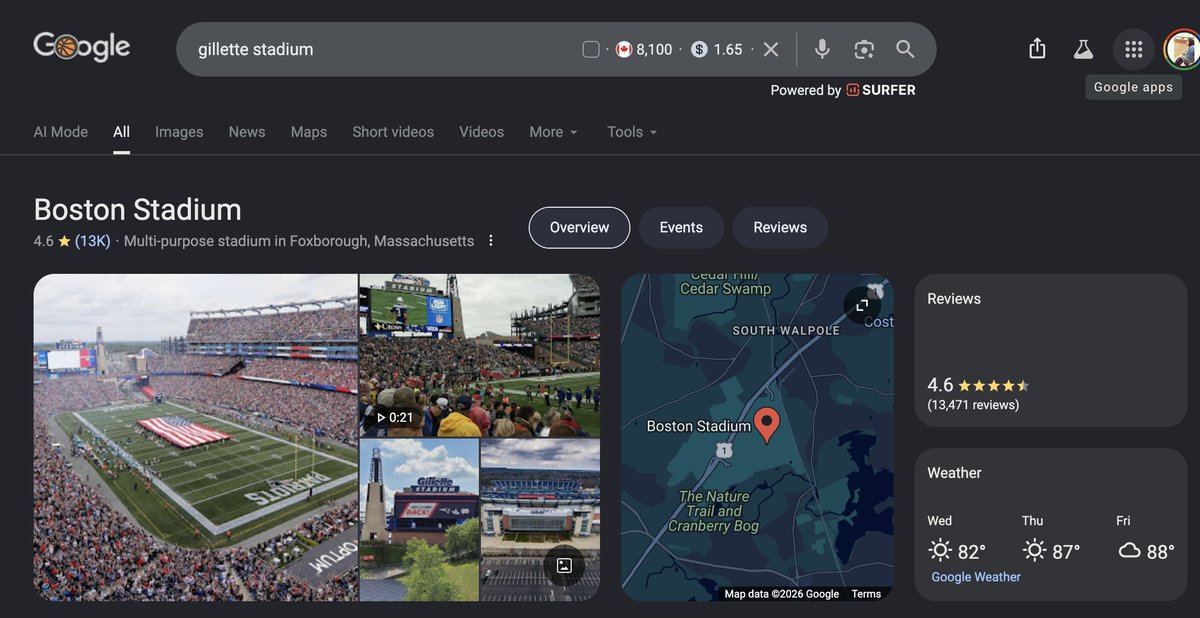The image size is (1200, 618).
Task: Open the Videos tab
Action: pos(482,132)
